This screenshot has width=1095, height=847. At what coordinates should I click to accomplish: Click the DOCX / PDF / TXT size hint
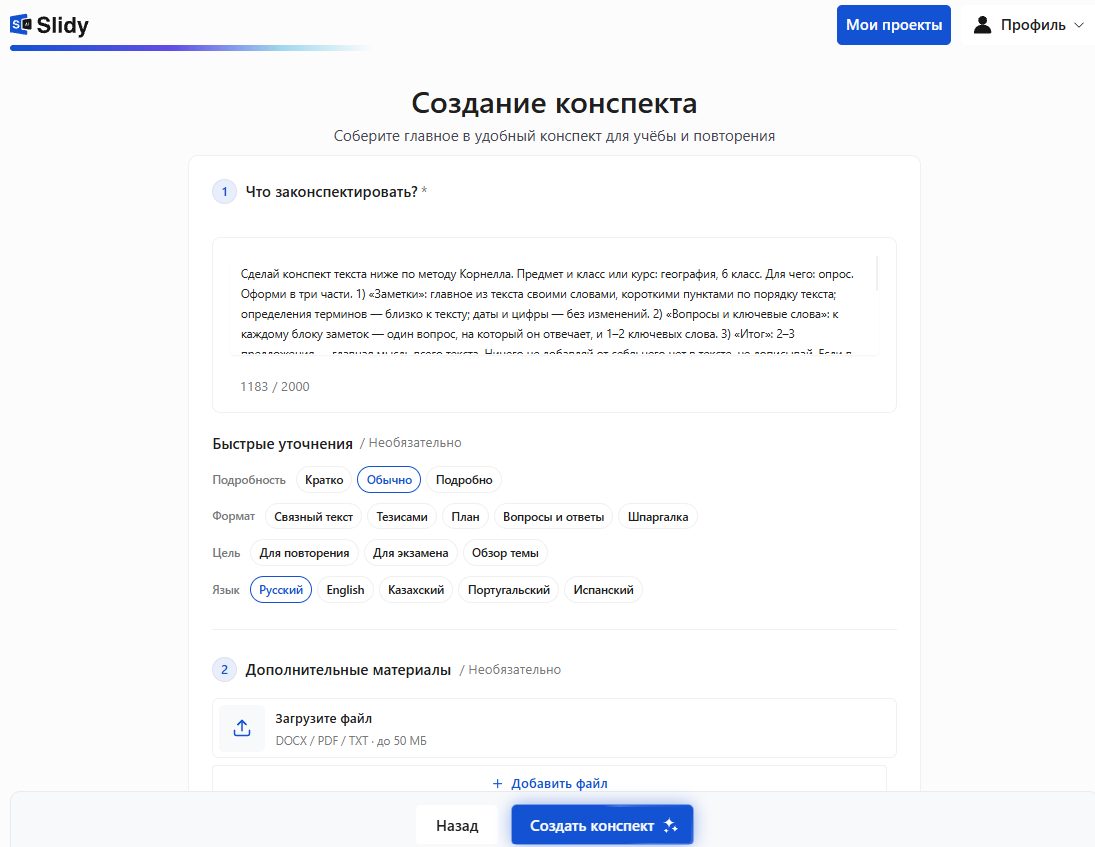coord(351,741)
